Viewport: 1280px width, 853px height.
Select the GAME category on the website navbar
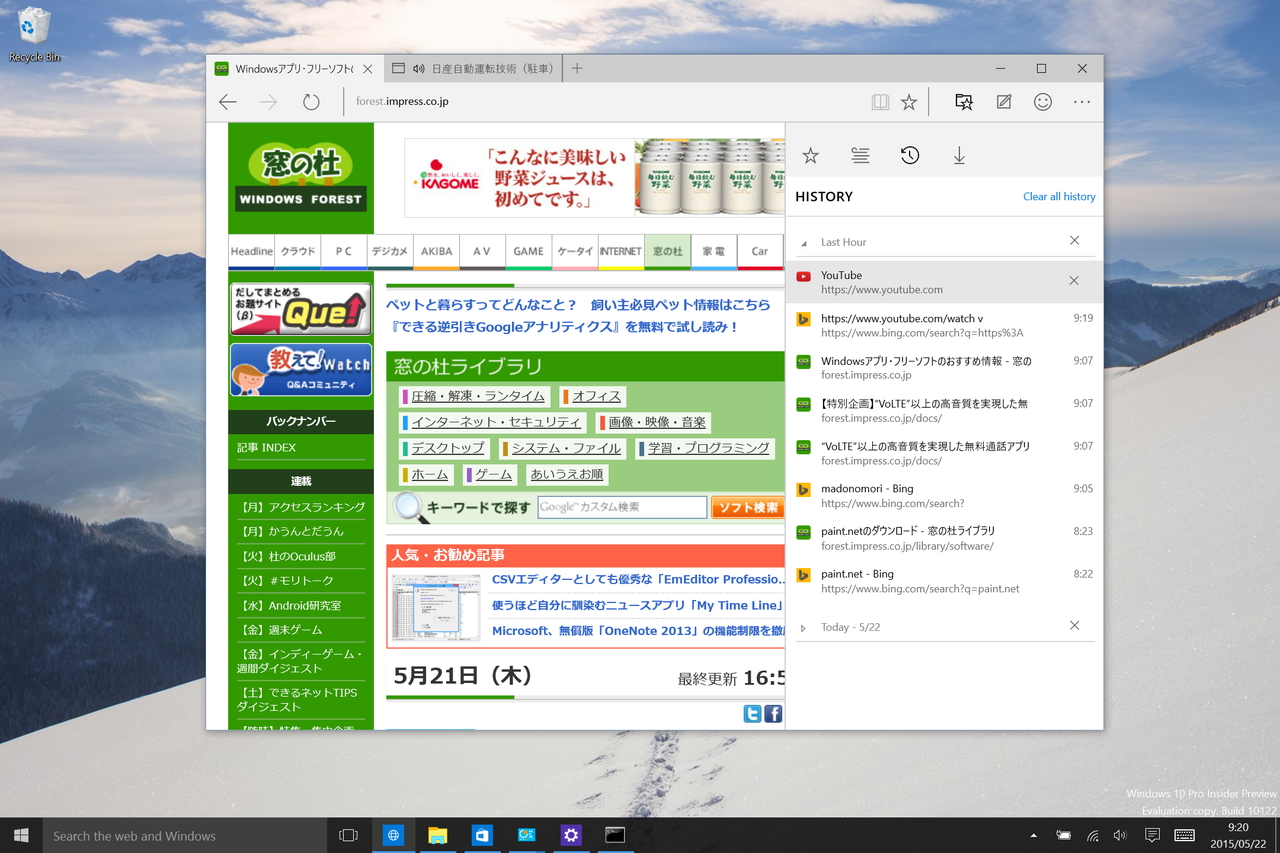pos(528,251)
